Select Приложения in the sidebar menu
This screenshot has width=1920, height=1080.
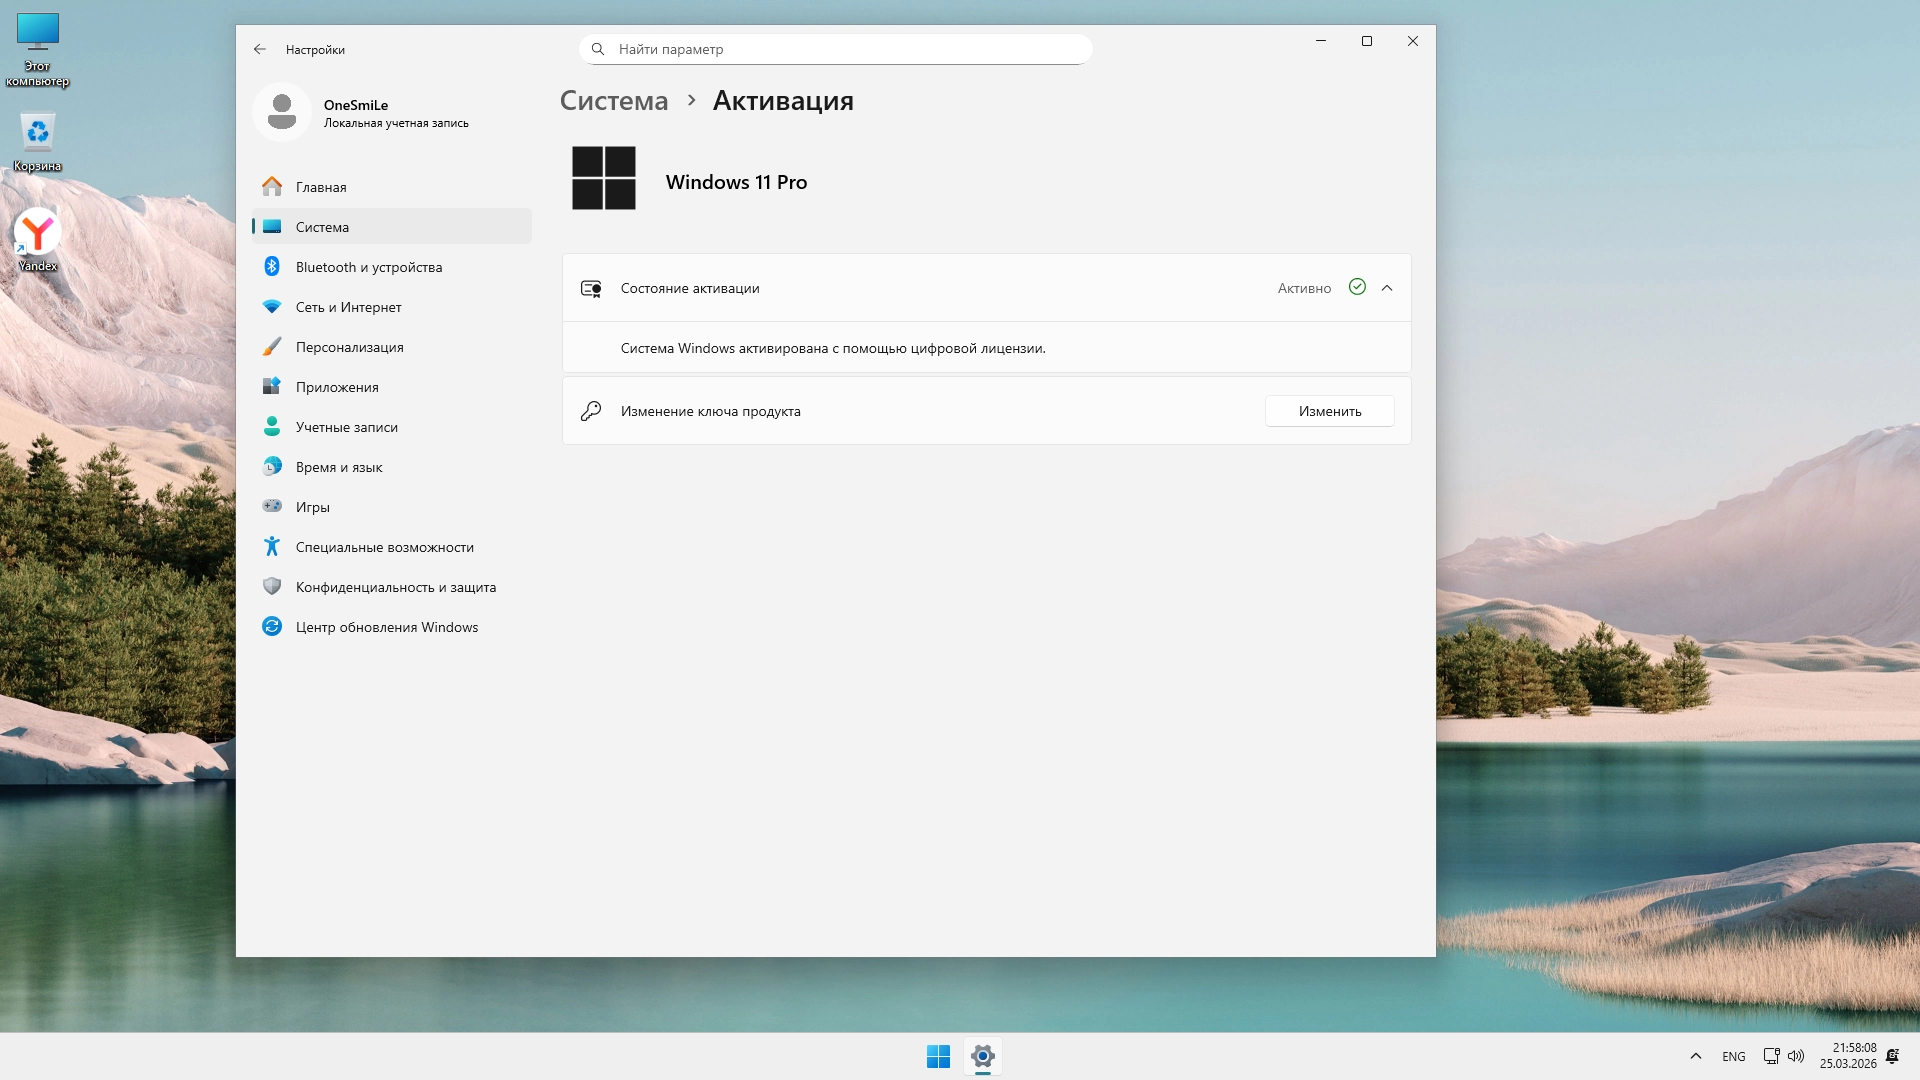click(x=337, y=387)
